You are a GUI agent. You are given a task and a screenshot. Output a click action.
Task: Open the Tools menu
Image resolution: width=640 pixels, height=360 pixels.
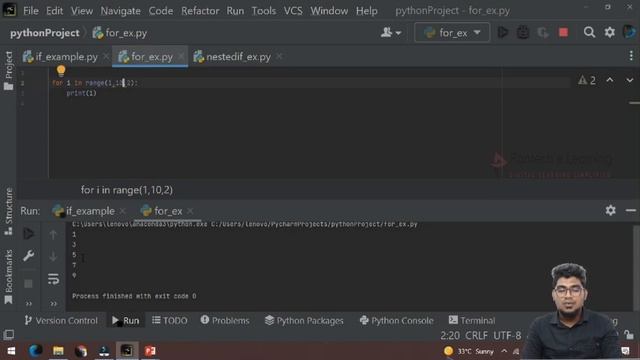263,11
